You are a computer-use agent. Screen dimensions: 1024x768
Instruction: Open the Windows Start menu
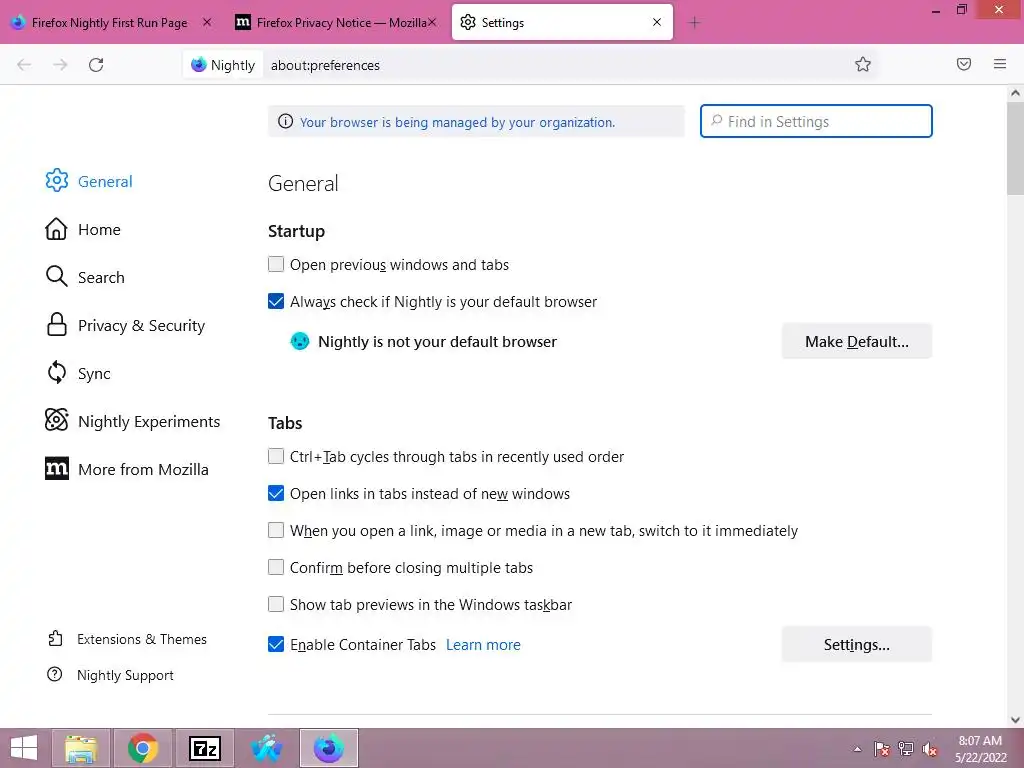click(x=24, y=748)
